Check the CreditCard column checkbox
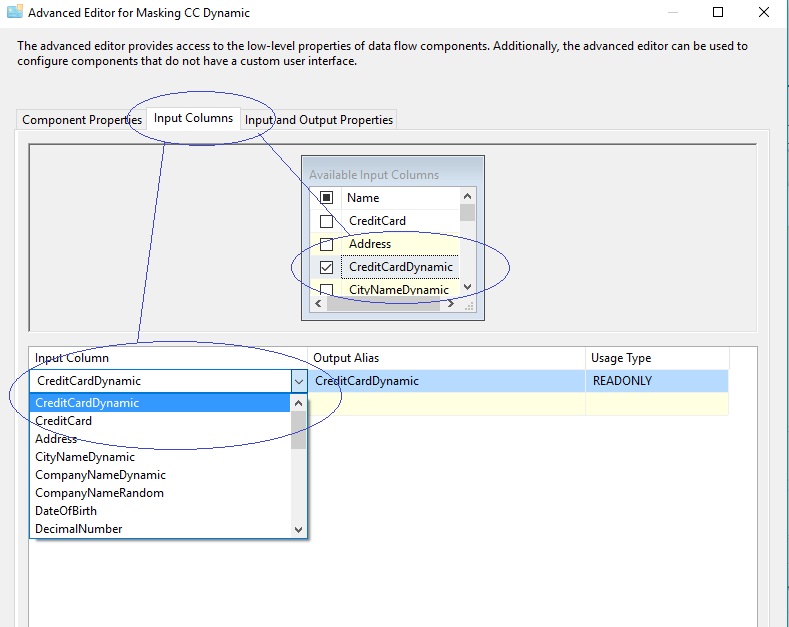Viewport: 789px width, 627px height. point(326,221)
